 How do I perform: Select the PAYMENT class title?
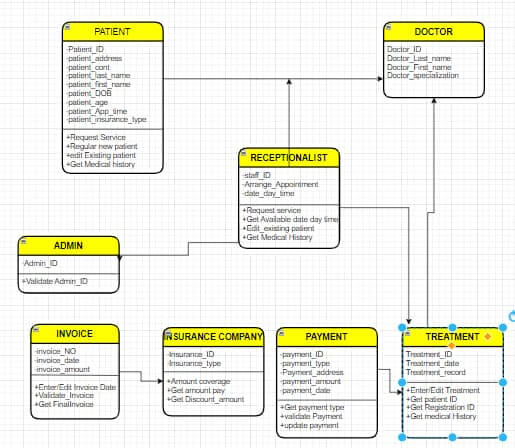[x=326, y=337]
